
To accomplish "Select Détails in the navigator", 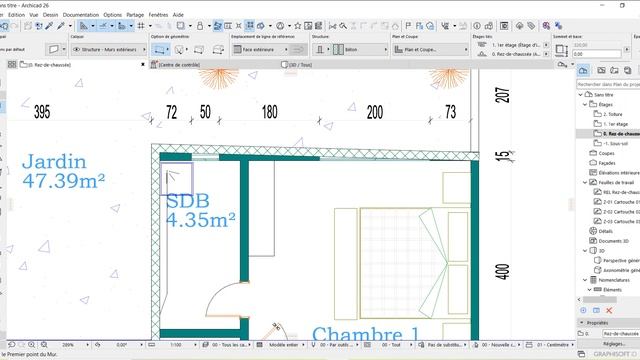I will coord(605,231).
